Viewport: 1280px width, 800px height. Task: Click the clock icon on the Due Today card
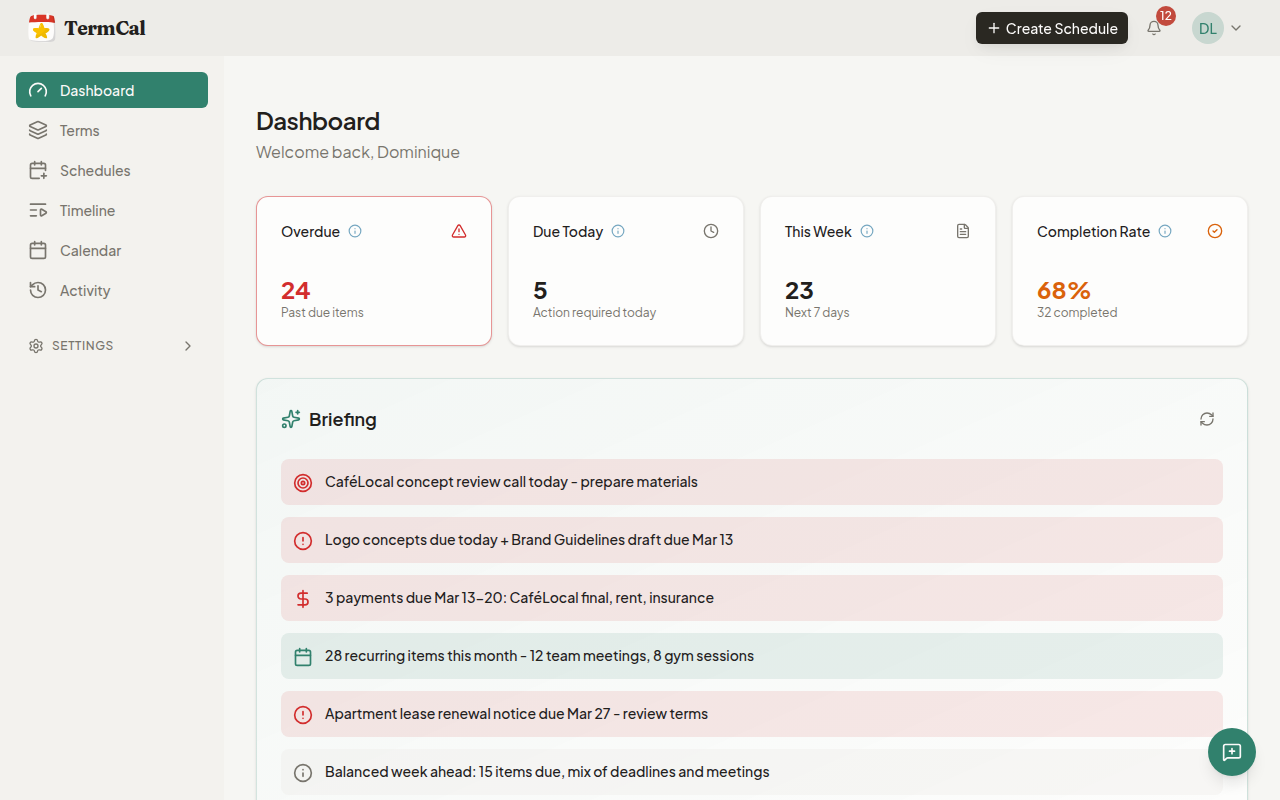[710, 231]
